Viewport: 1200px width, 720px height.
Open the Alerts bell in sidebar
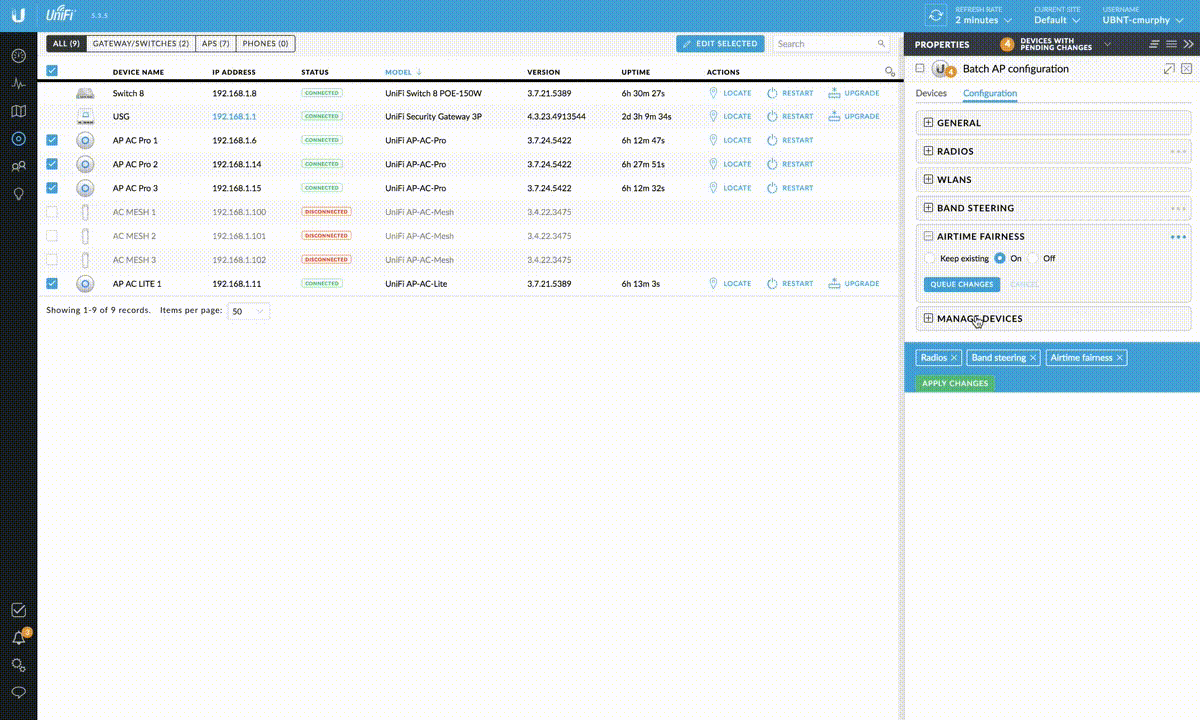[18, 638]
